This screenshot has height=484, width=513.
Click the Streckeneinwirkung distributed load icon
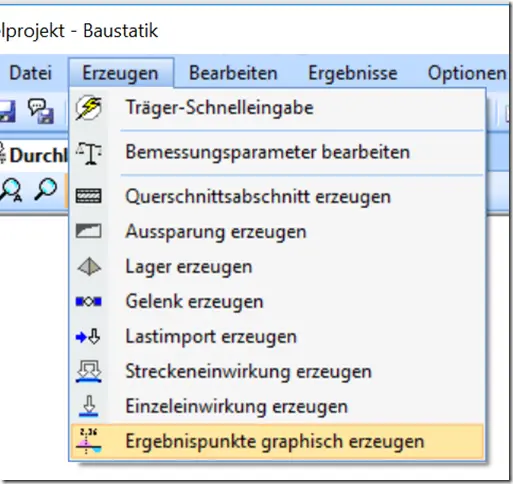[89, 371]
